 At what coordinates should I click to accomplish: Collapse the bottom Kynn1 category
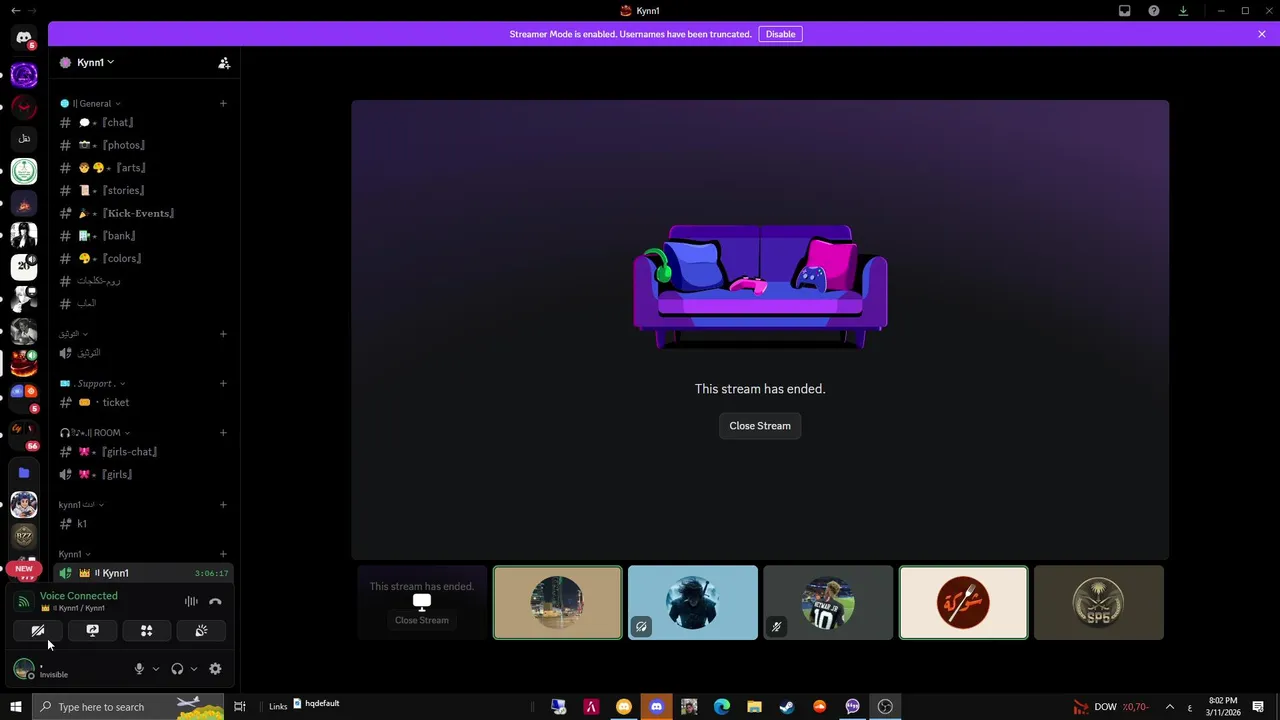(75, 554)
